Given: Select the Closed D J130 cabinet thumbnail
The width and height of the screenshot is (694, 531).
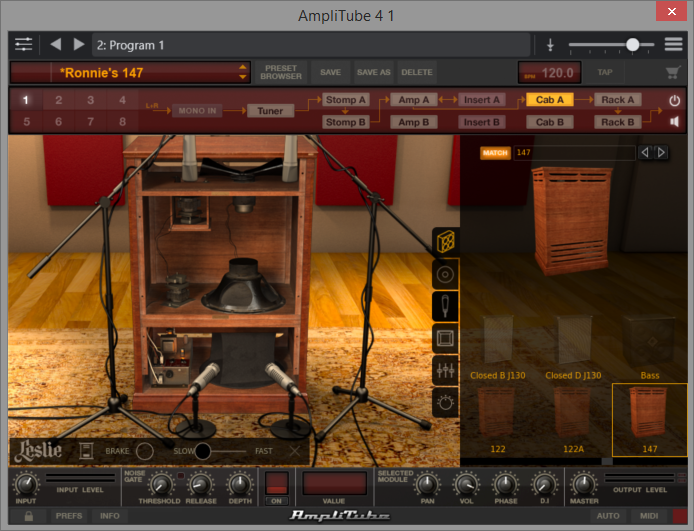Looking at the screenshot, I should pos(574,348).
